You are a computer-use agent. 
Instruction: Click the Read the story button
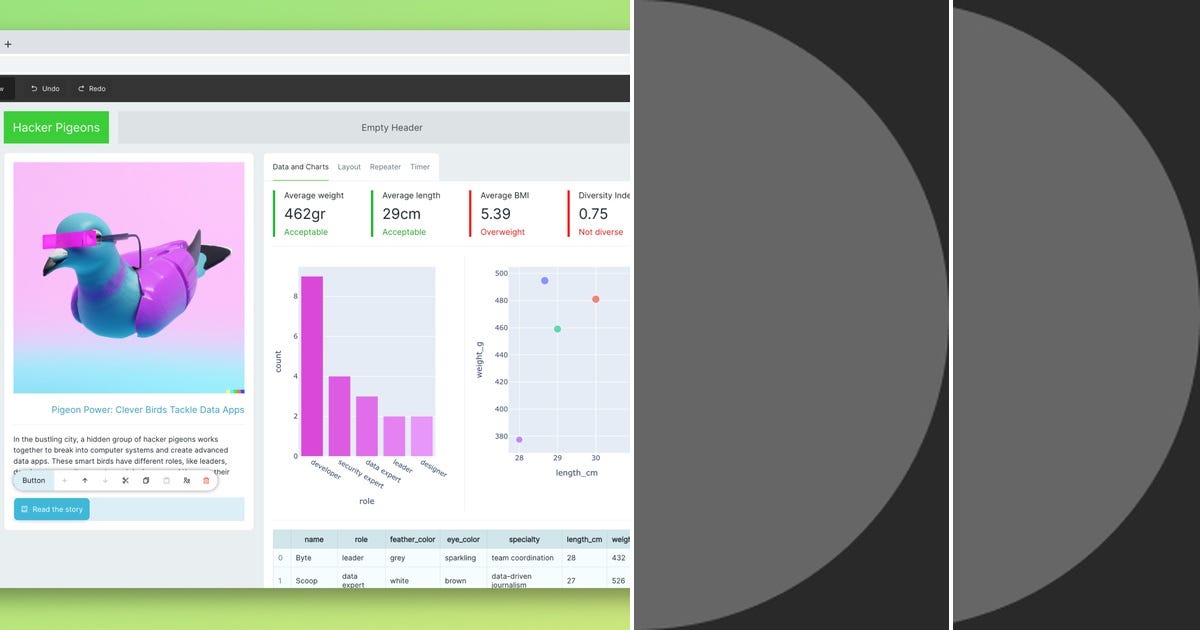tap(52, 509)
